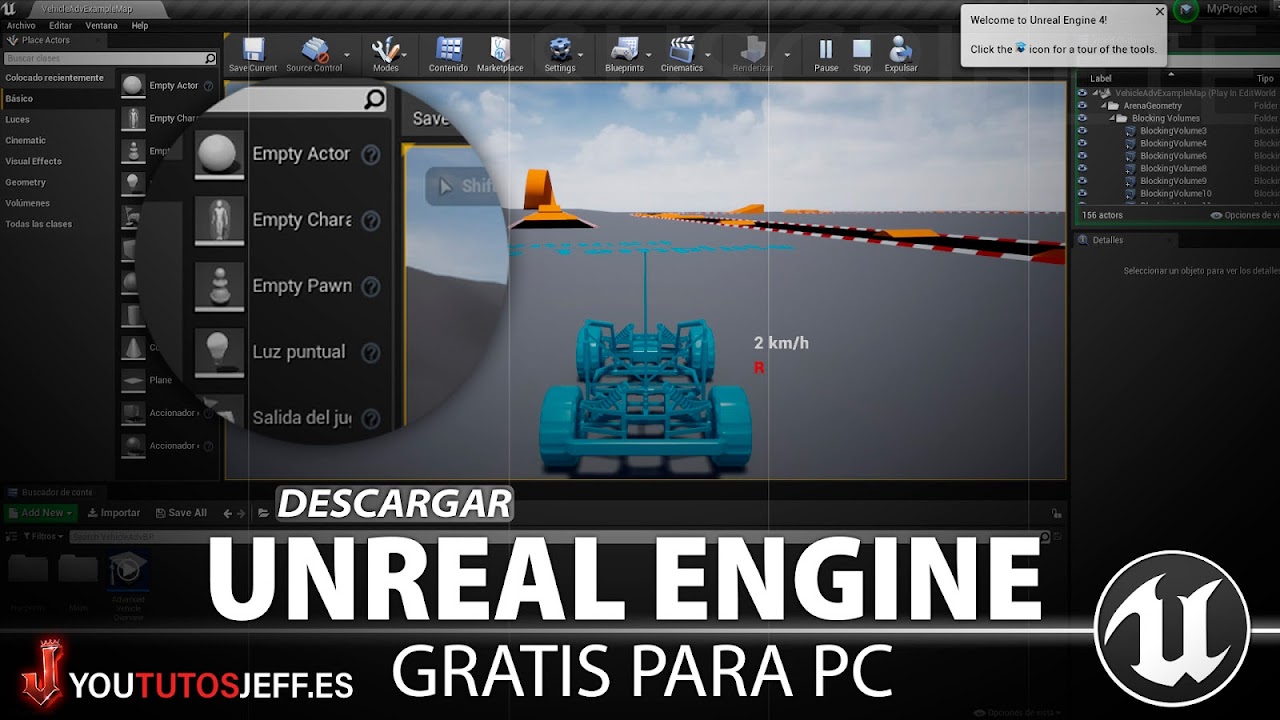
Task: Select the box Accionador trigger icon
Action: tap(132, 413)
